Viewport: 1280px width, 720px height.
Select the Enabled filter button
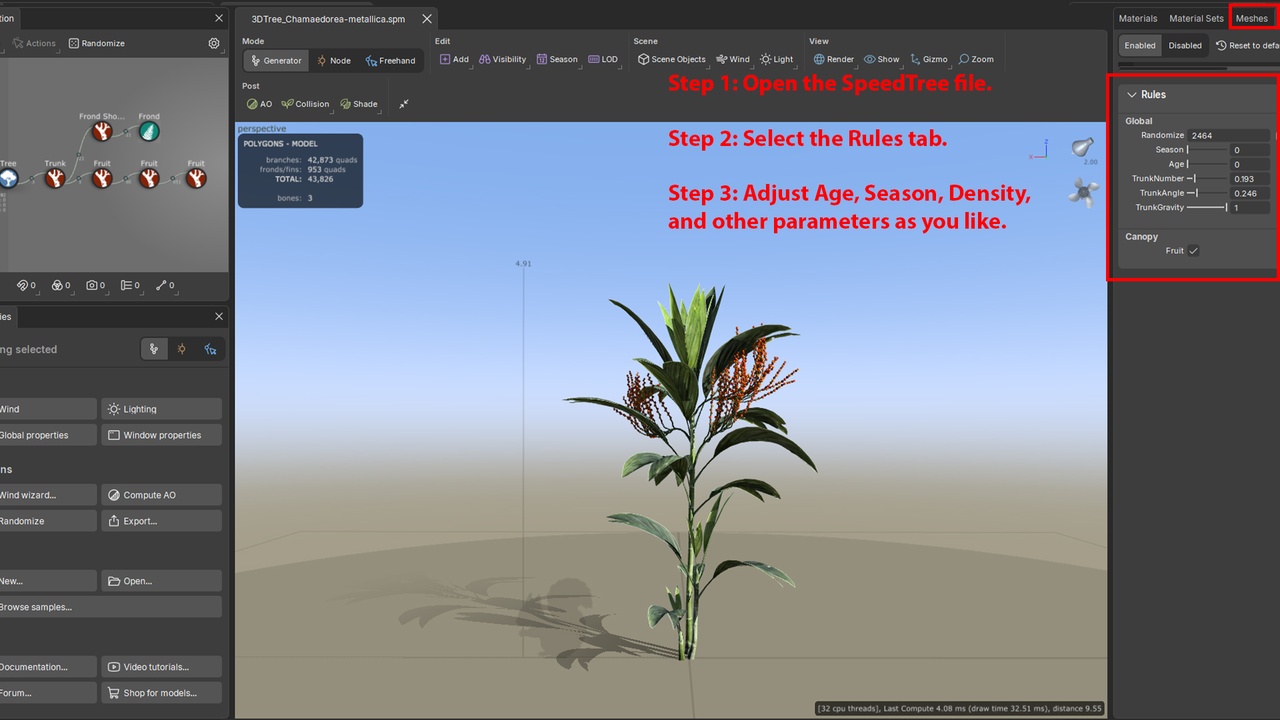[x=1140, y=45]
